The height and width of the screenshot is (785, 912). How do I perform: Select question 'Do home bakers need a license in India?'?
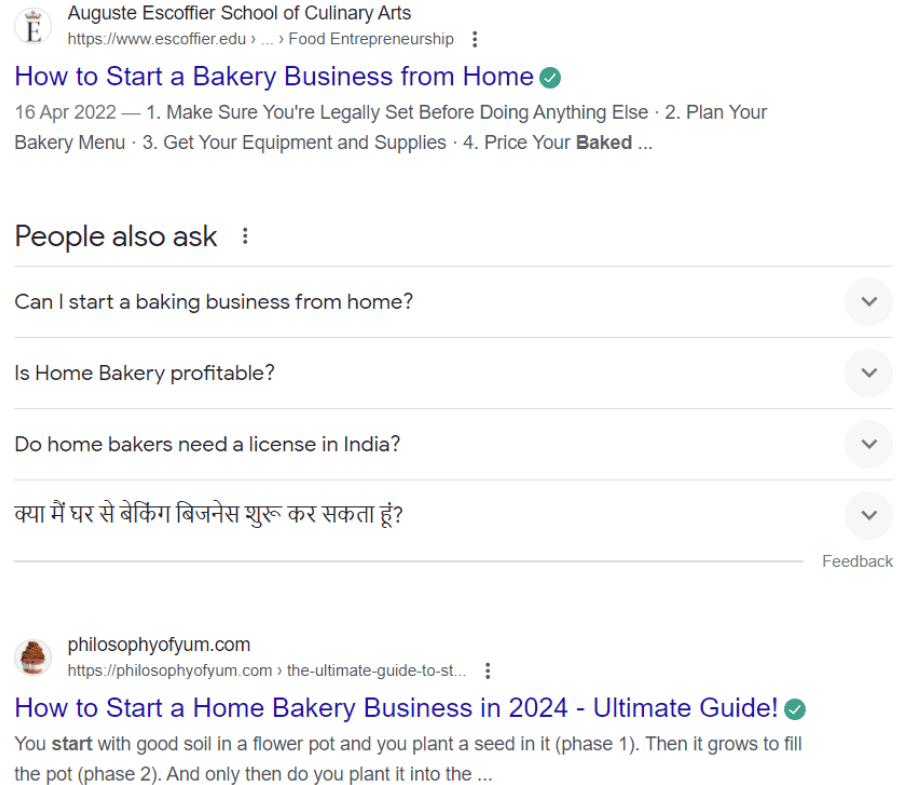tap(207, 444)
